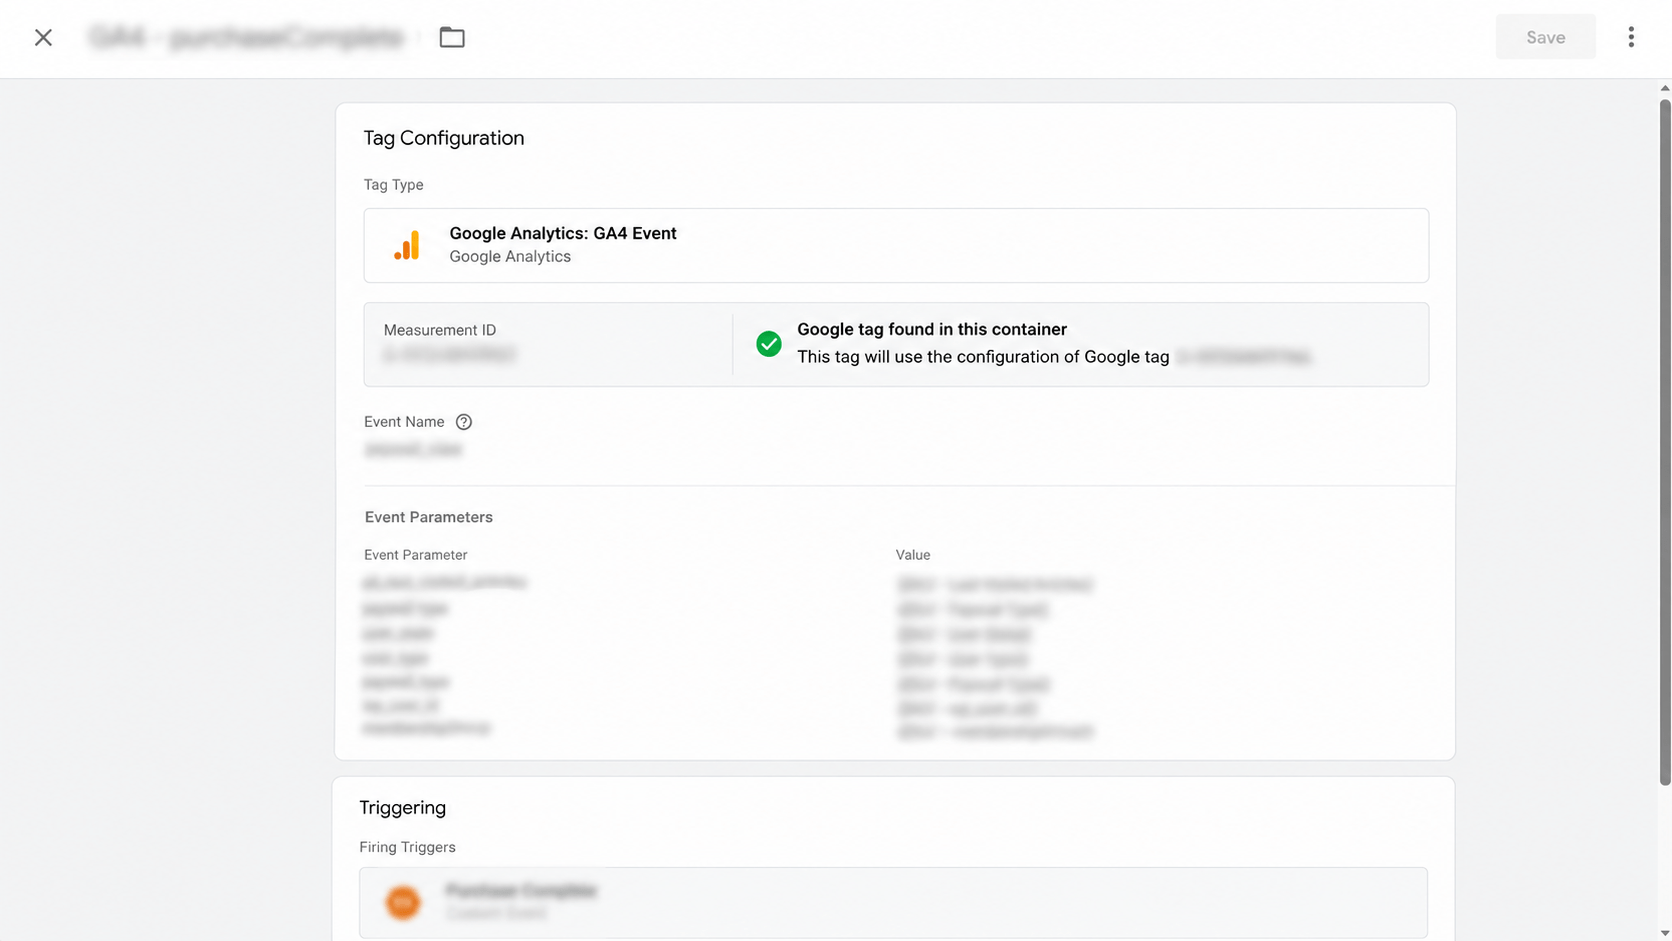This screenshot has width=1672, height=941.
Task: Click the "Tag Type" label
Action: coord(394,185)
